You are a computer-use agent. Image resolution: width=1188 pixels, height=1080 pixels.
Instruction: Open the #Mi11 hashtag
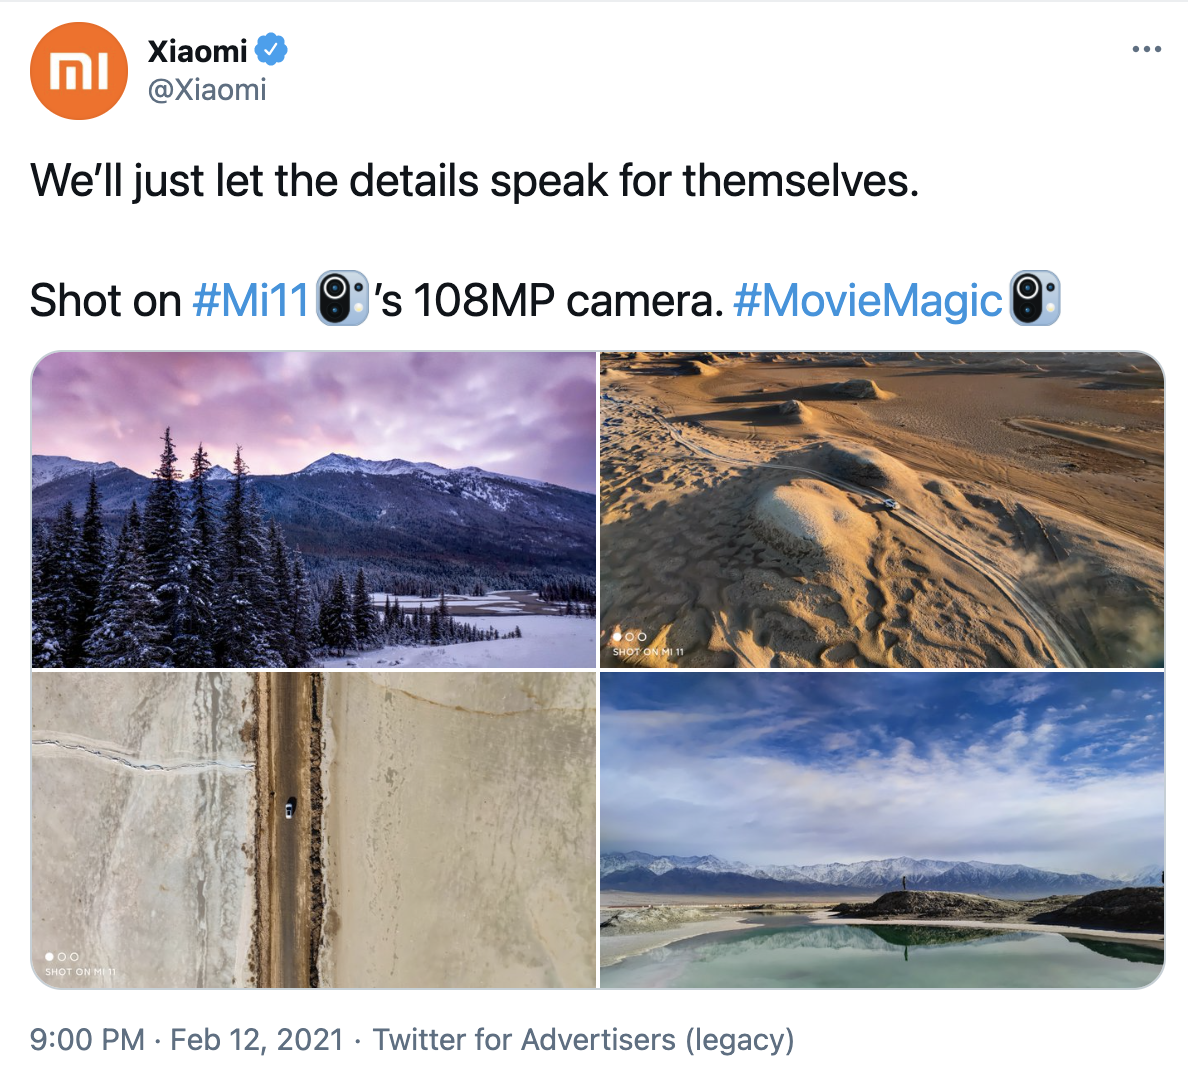point(251,300)
